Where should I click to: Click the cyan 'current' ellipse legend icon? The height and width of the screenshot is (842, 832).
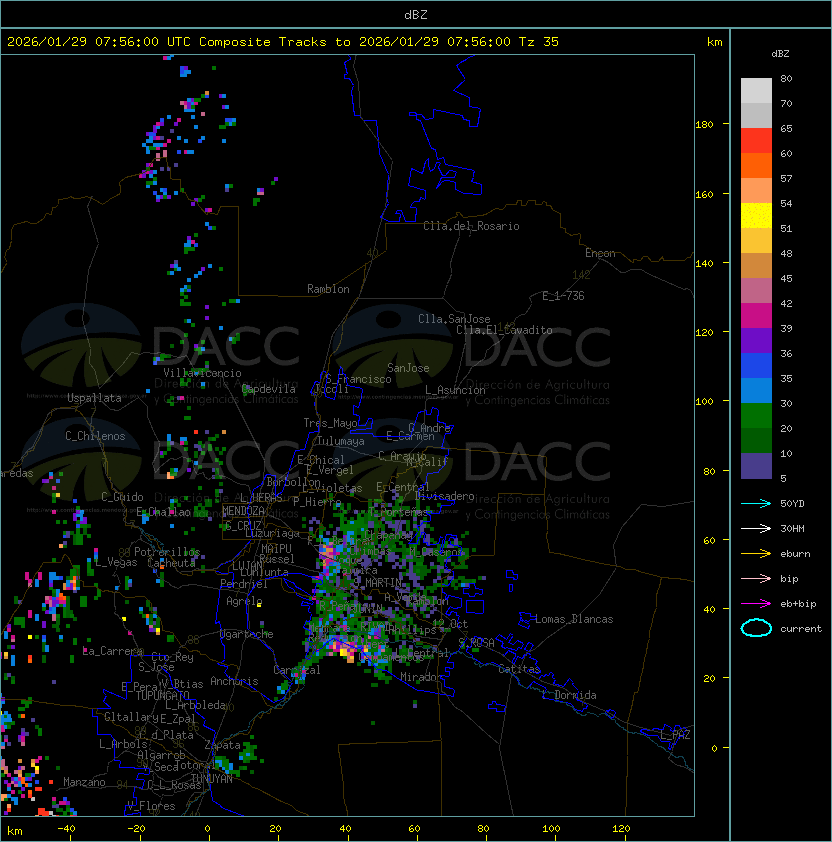(756, 628)
